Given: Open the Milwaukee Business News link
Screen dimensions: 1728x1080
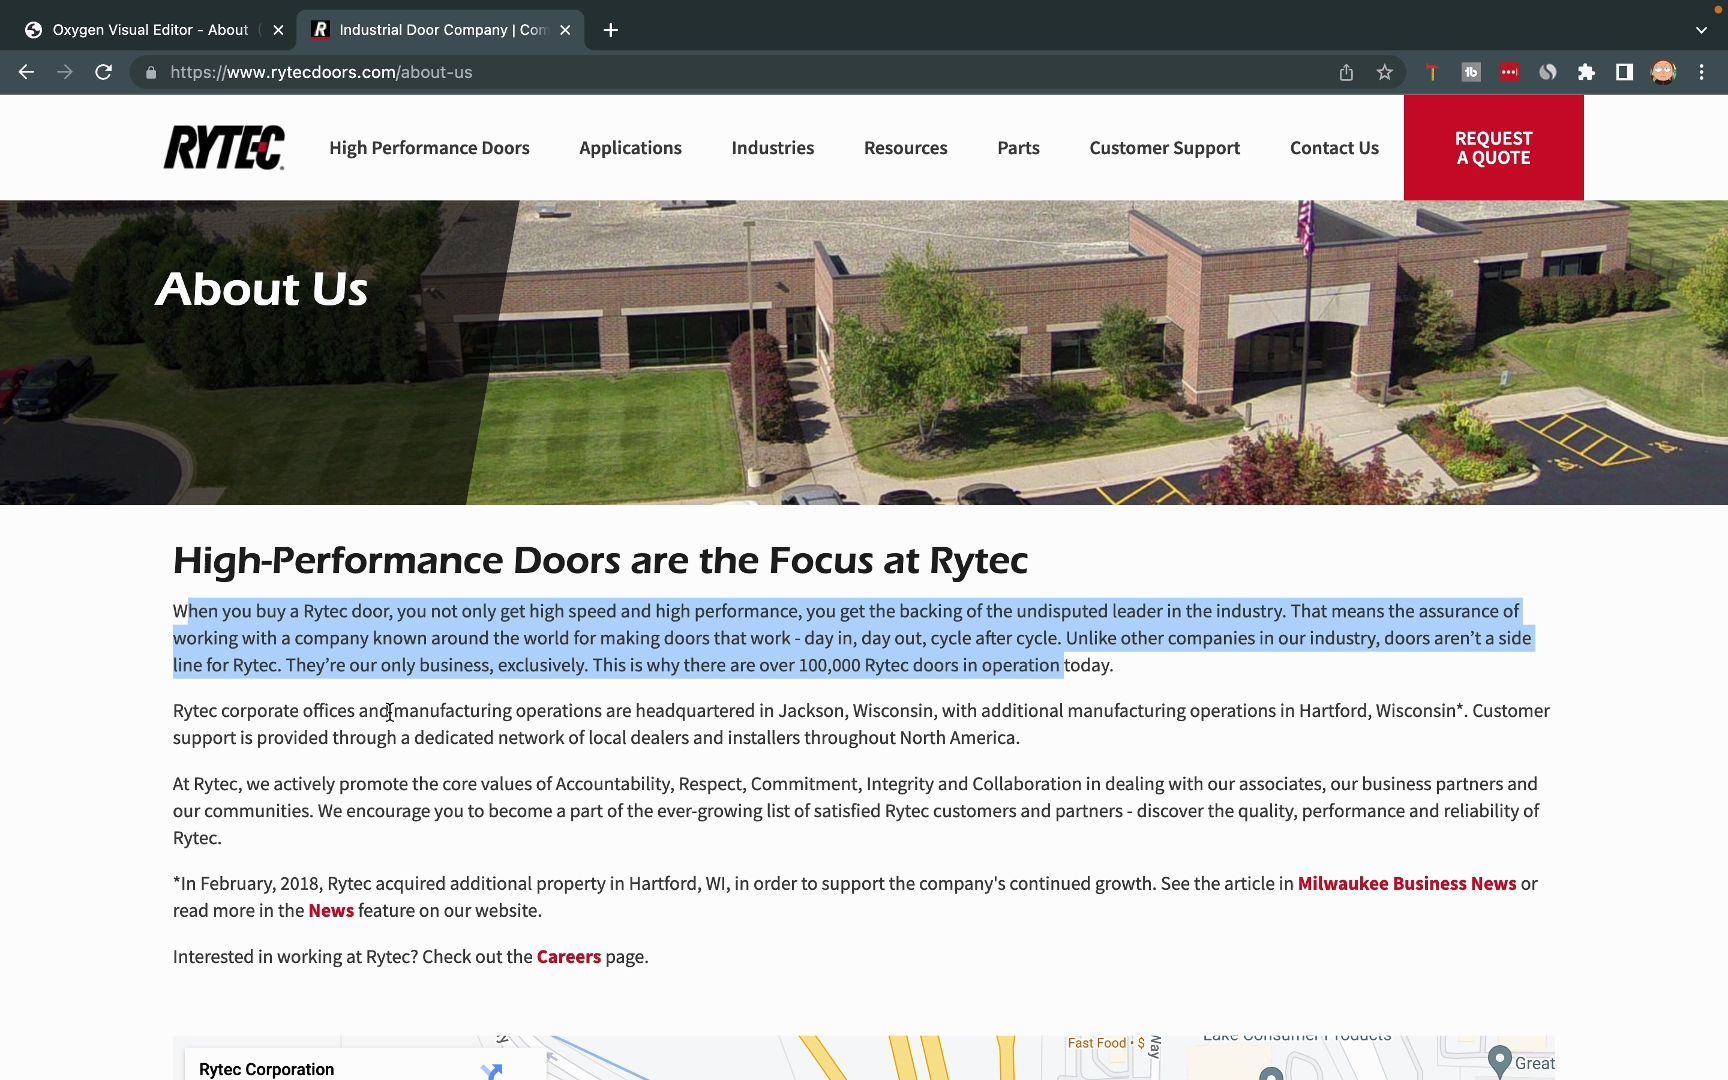Looking at the screenshot, I should pyautogui.click(x=1407, y=883).
